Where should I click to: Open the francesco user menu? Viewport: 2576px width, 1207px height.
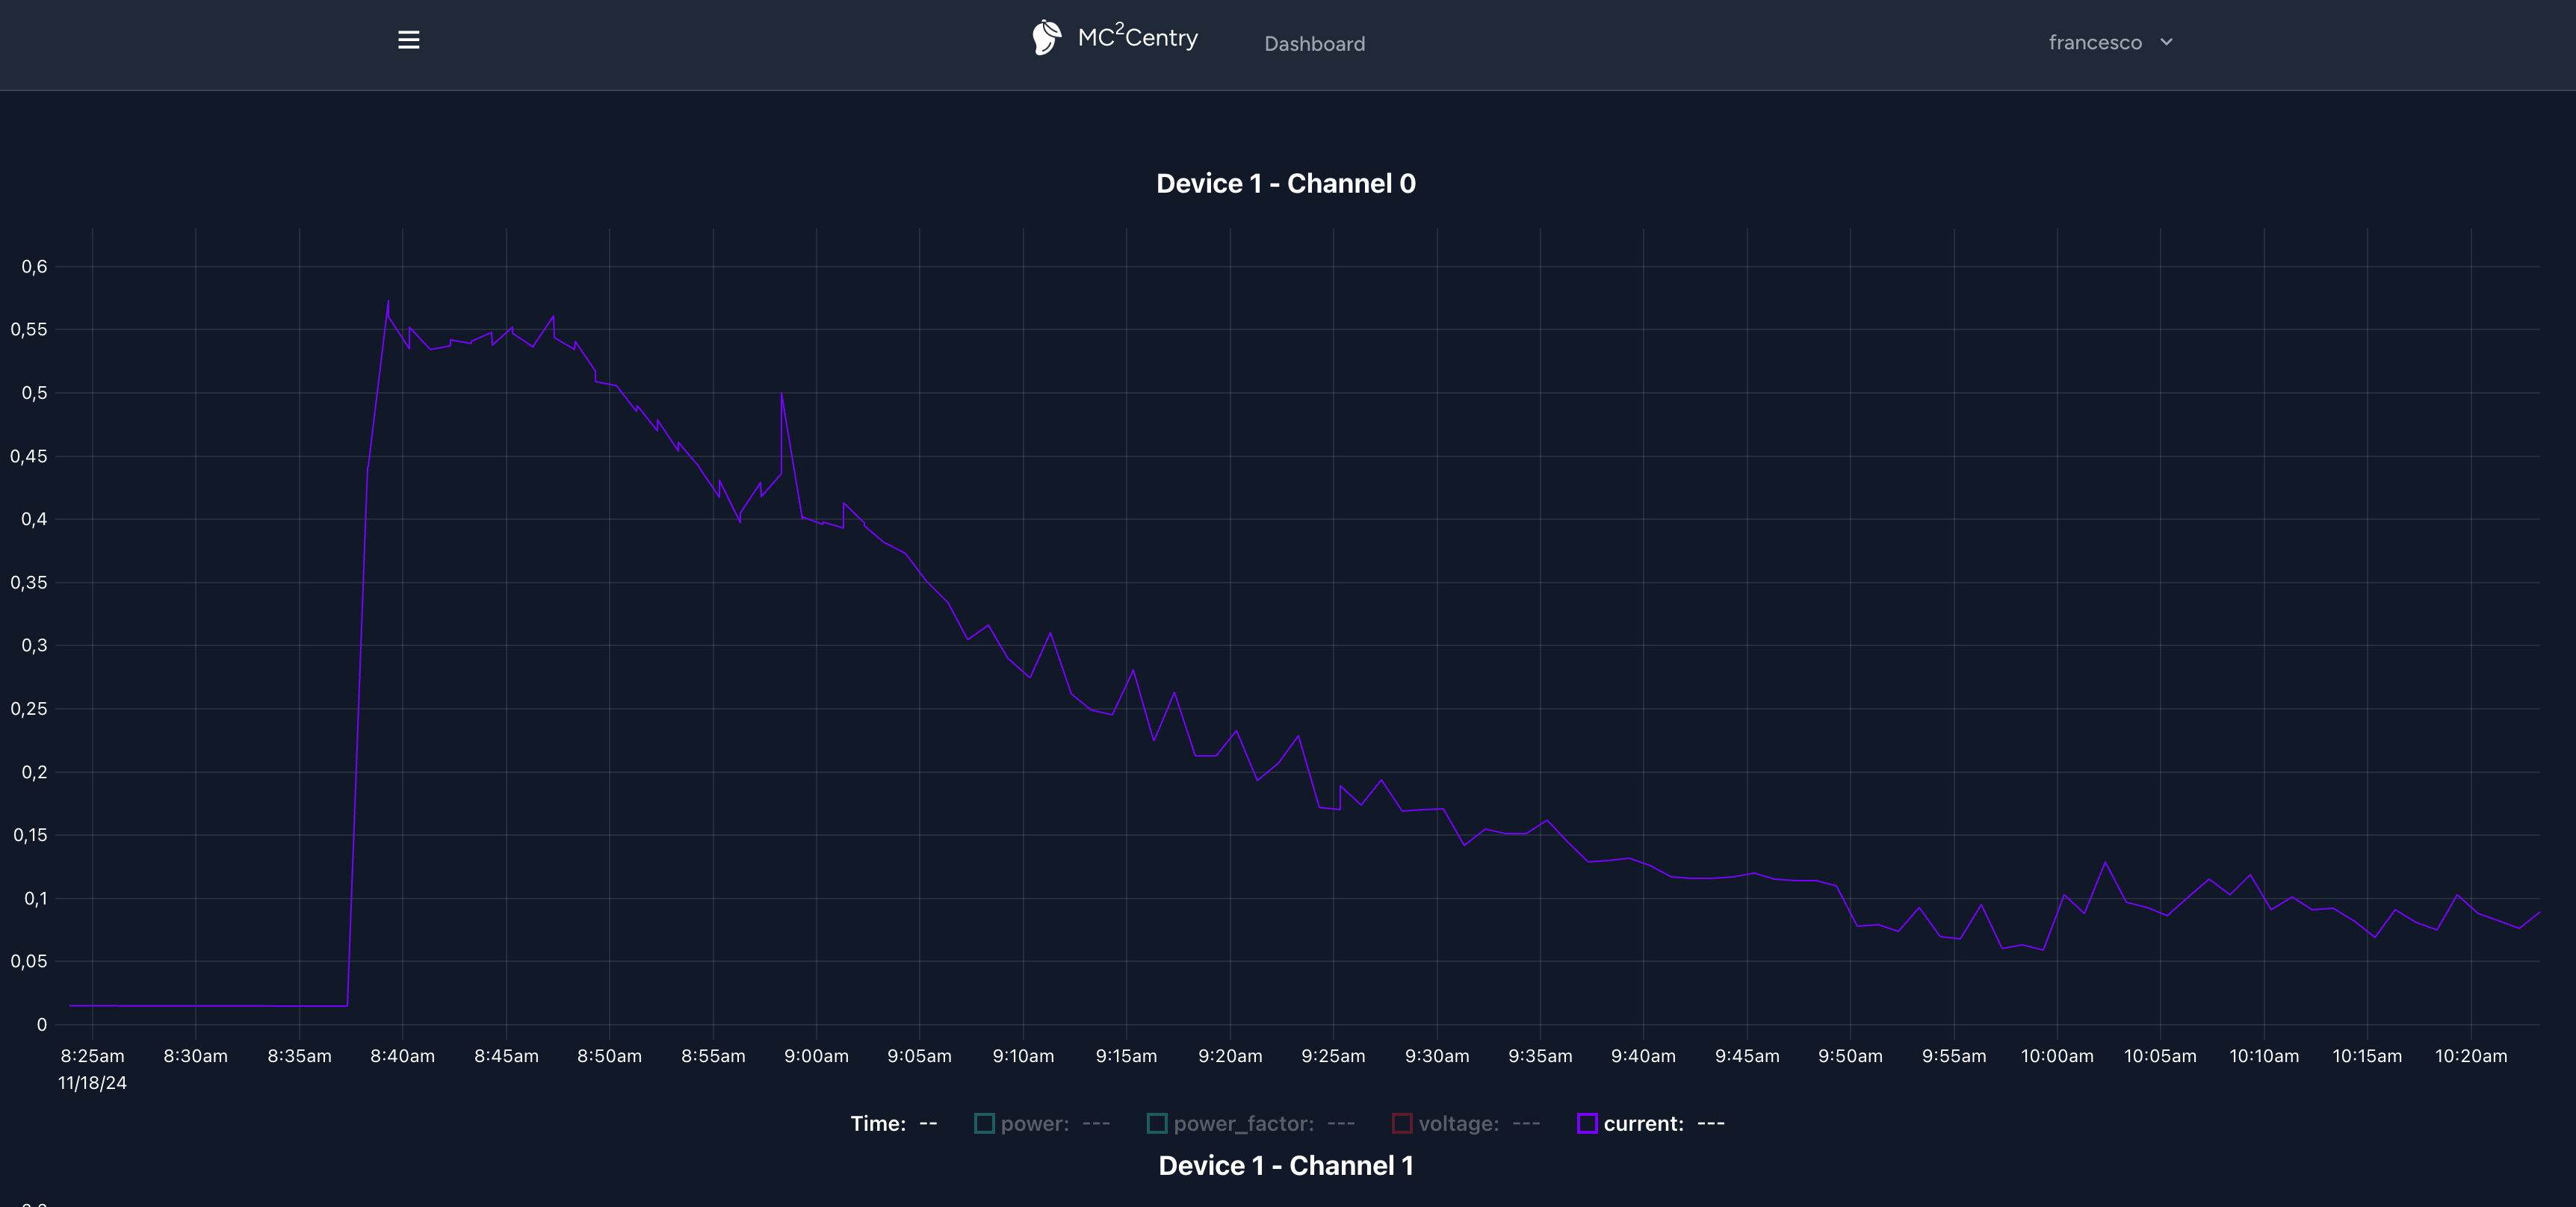pos(2110,42)
